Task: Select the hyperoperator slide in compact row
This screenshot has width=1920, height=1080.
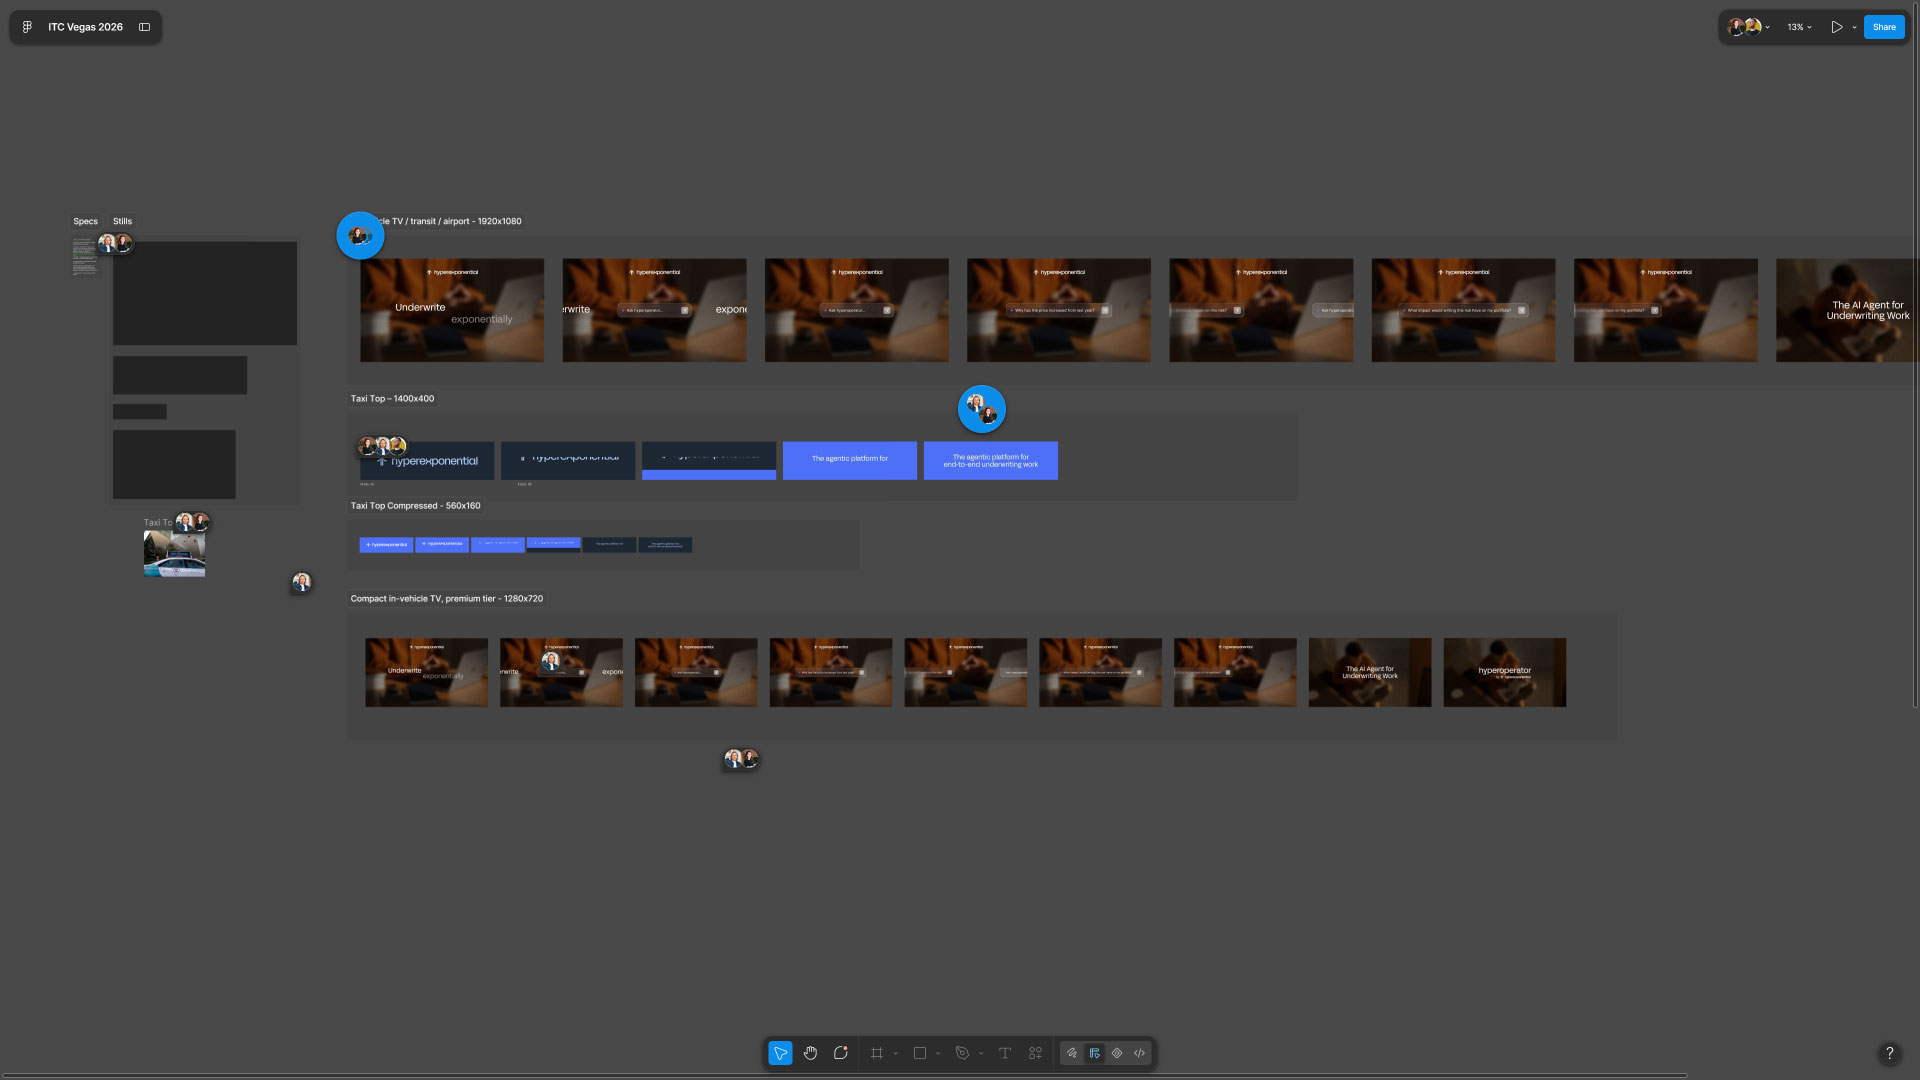Action: click(x=1505, y=672)
